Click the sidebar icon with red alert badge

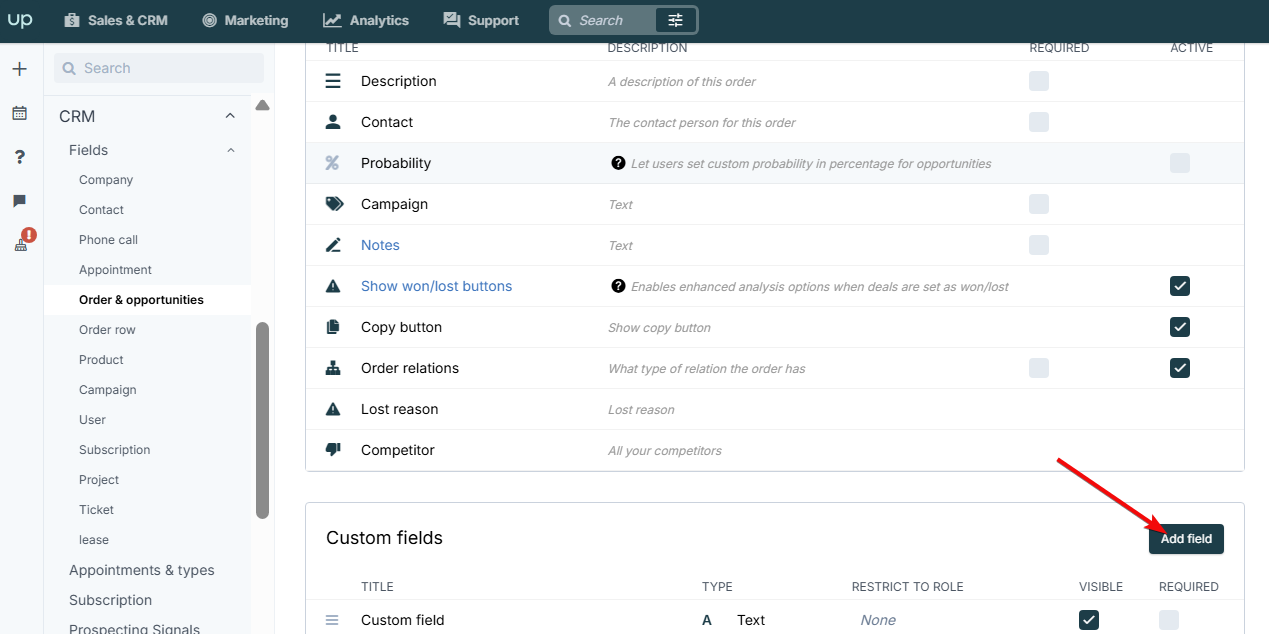point(22,241)
